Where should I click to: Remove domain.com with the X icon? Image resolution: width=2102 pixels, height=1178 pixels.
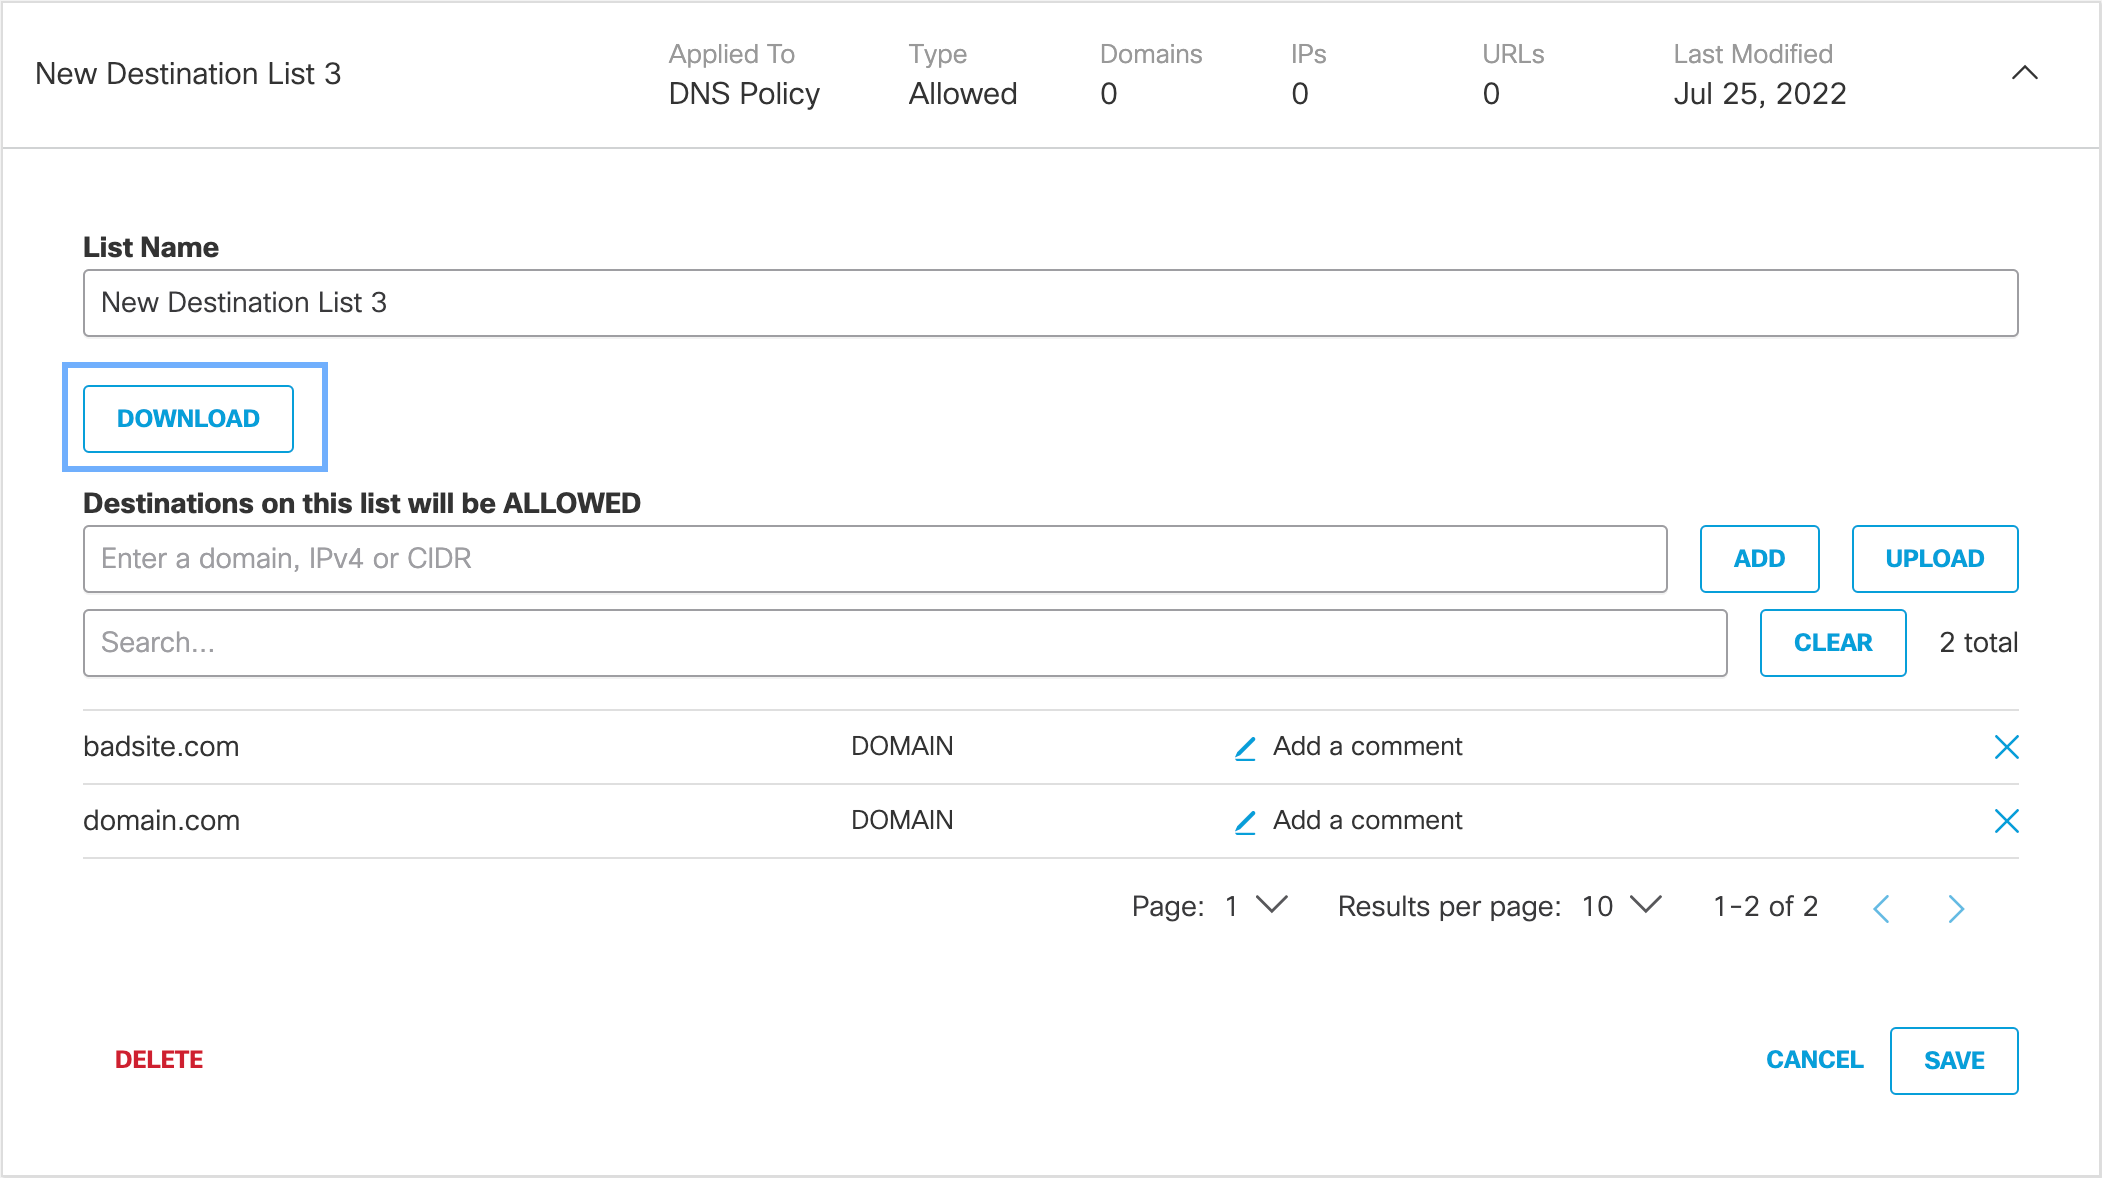[x=2006, y=821]
